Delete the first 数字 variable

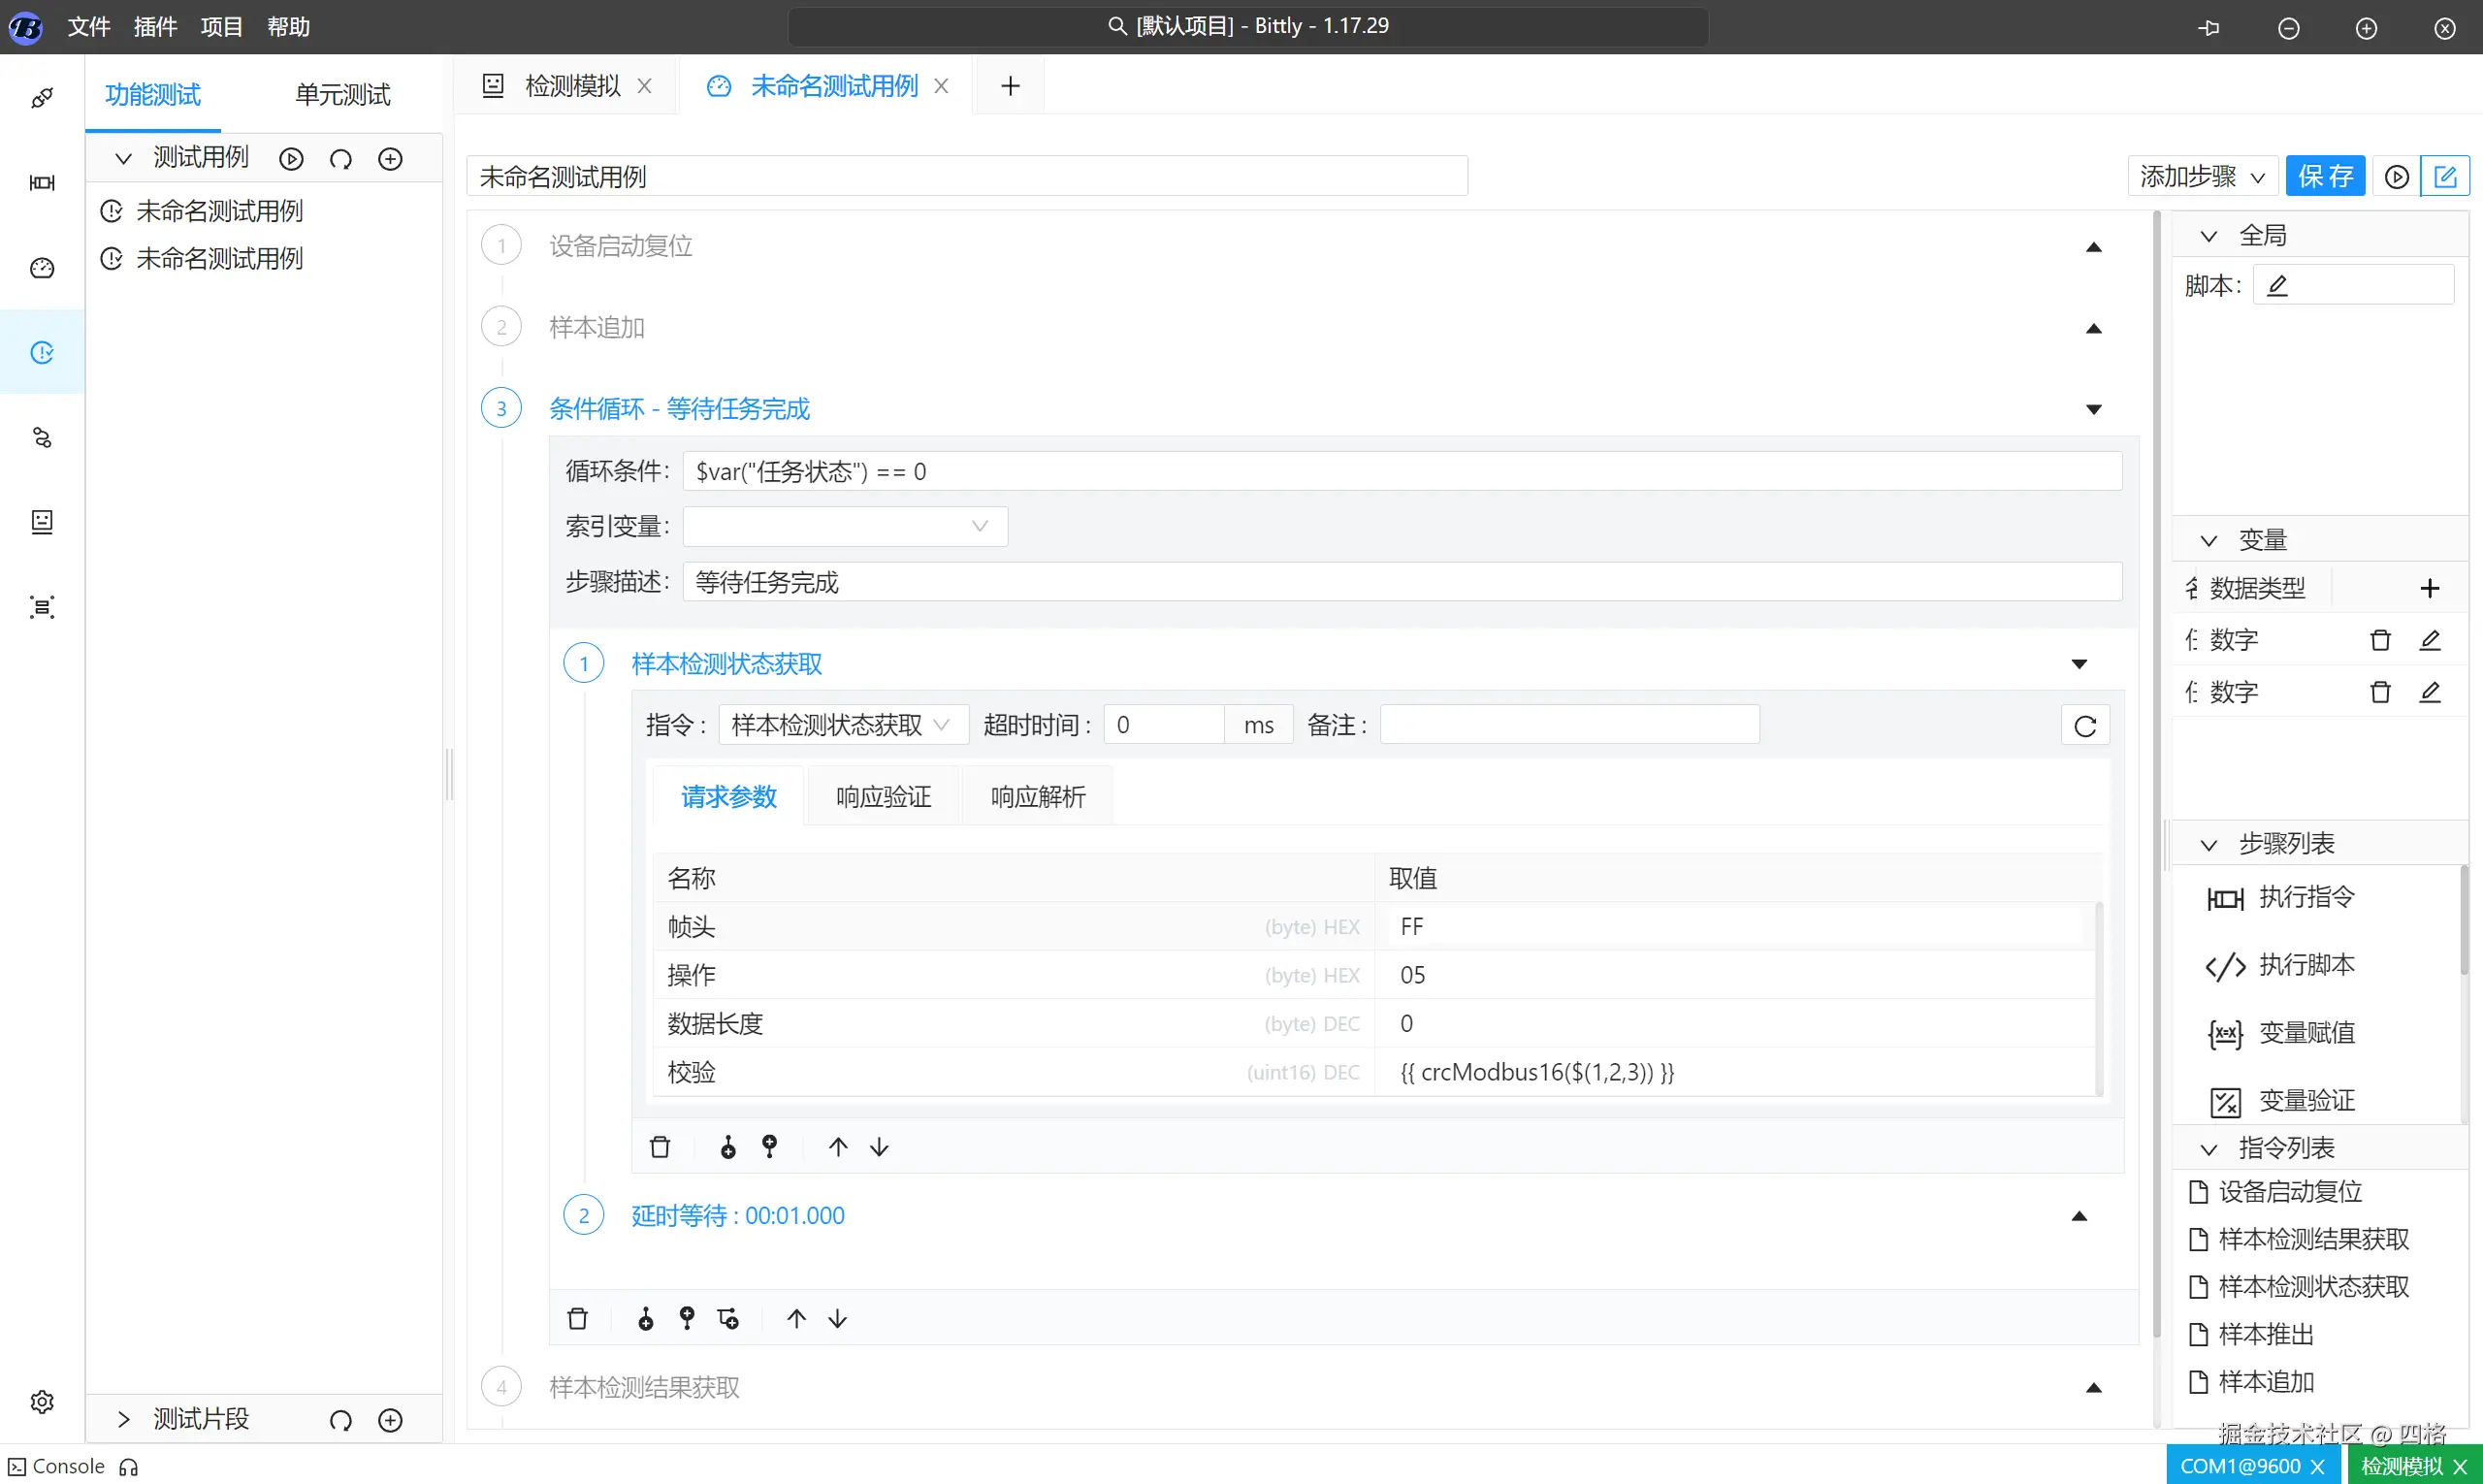tap(2380, 640)
